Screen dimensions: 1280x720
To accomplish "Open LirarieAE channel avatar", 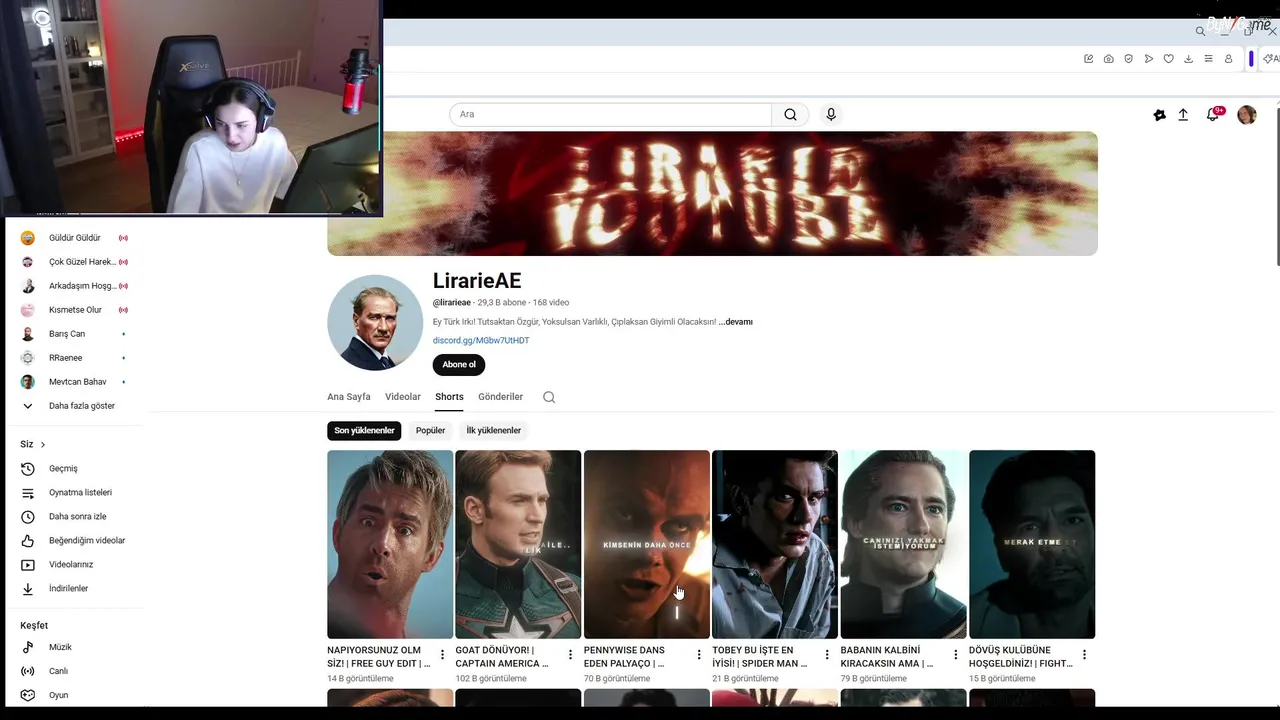I will pyautogui.click(x=375, y=323).
